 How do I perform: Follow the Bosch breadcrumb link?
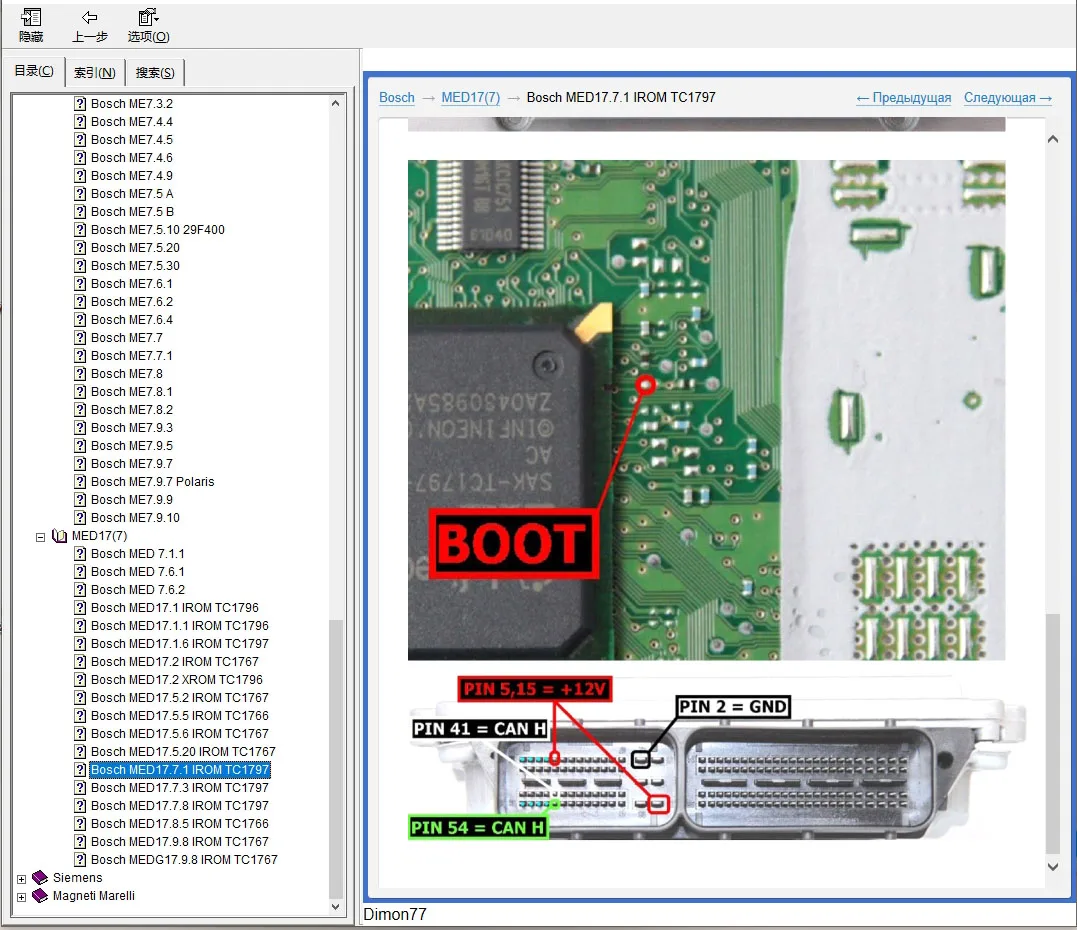397,97
